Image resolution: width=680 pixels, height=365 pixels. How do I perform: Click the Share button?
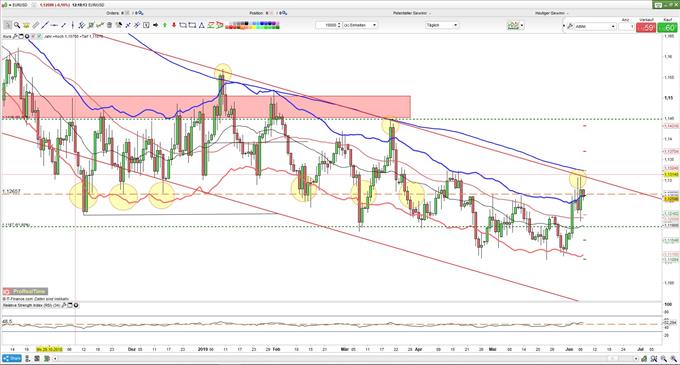(x=12, y=358)
